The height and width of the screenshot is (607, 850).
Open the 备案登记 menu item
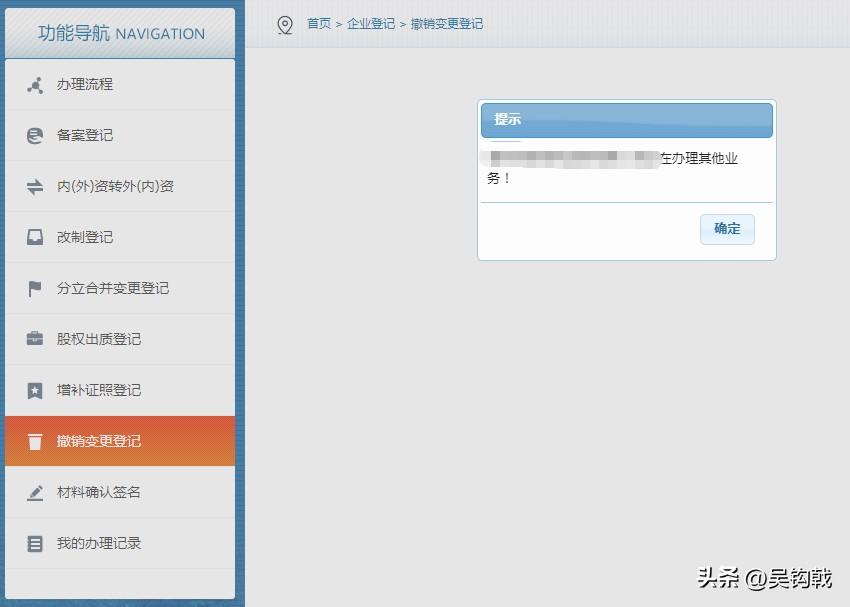pyautogui.click(x=120, y=135)
